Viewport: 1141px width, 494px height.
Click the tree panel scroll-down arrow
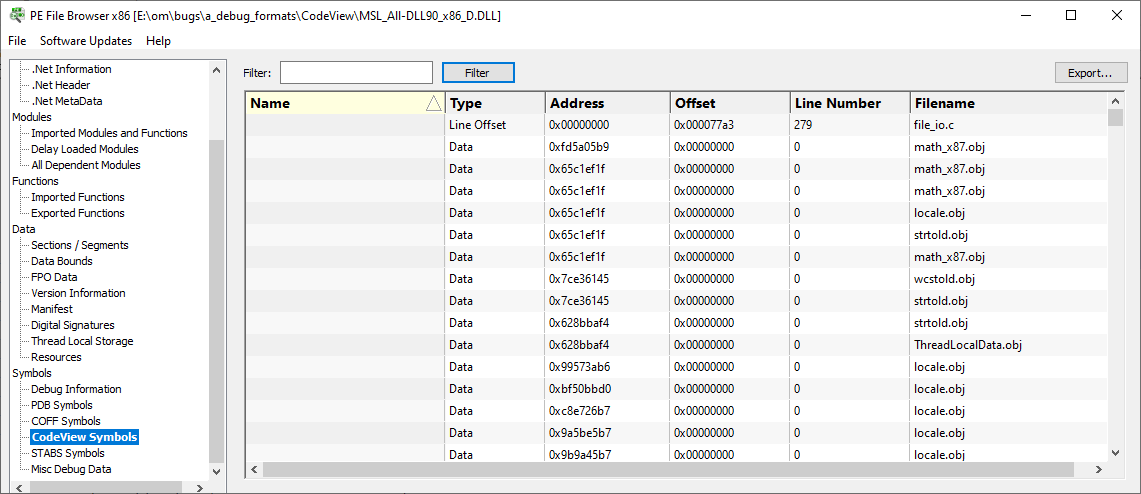[x=215, y=471]
